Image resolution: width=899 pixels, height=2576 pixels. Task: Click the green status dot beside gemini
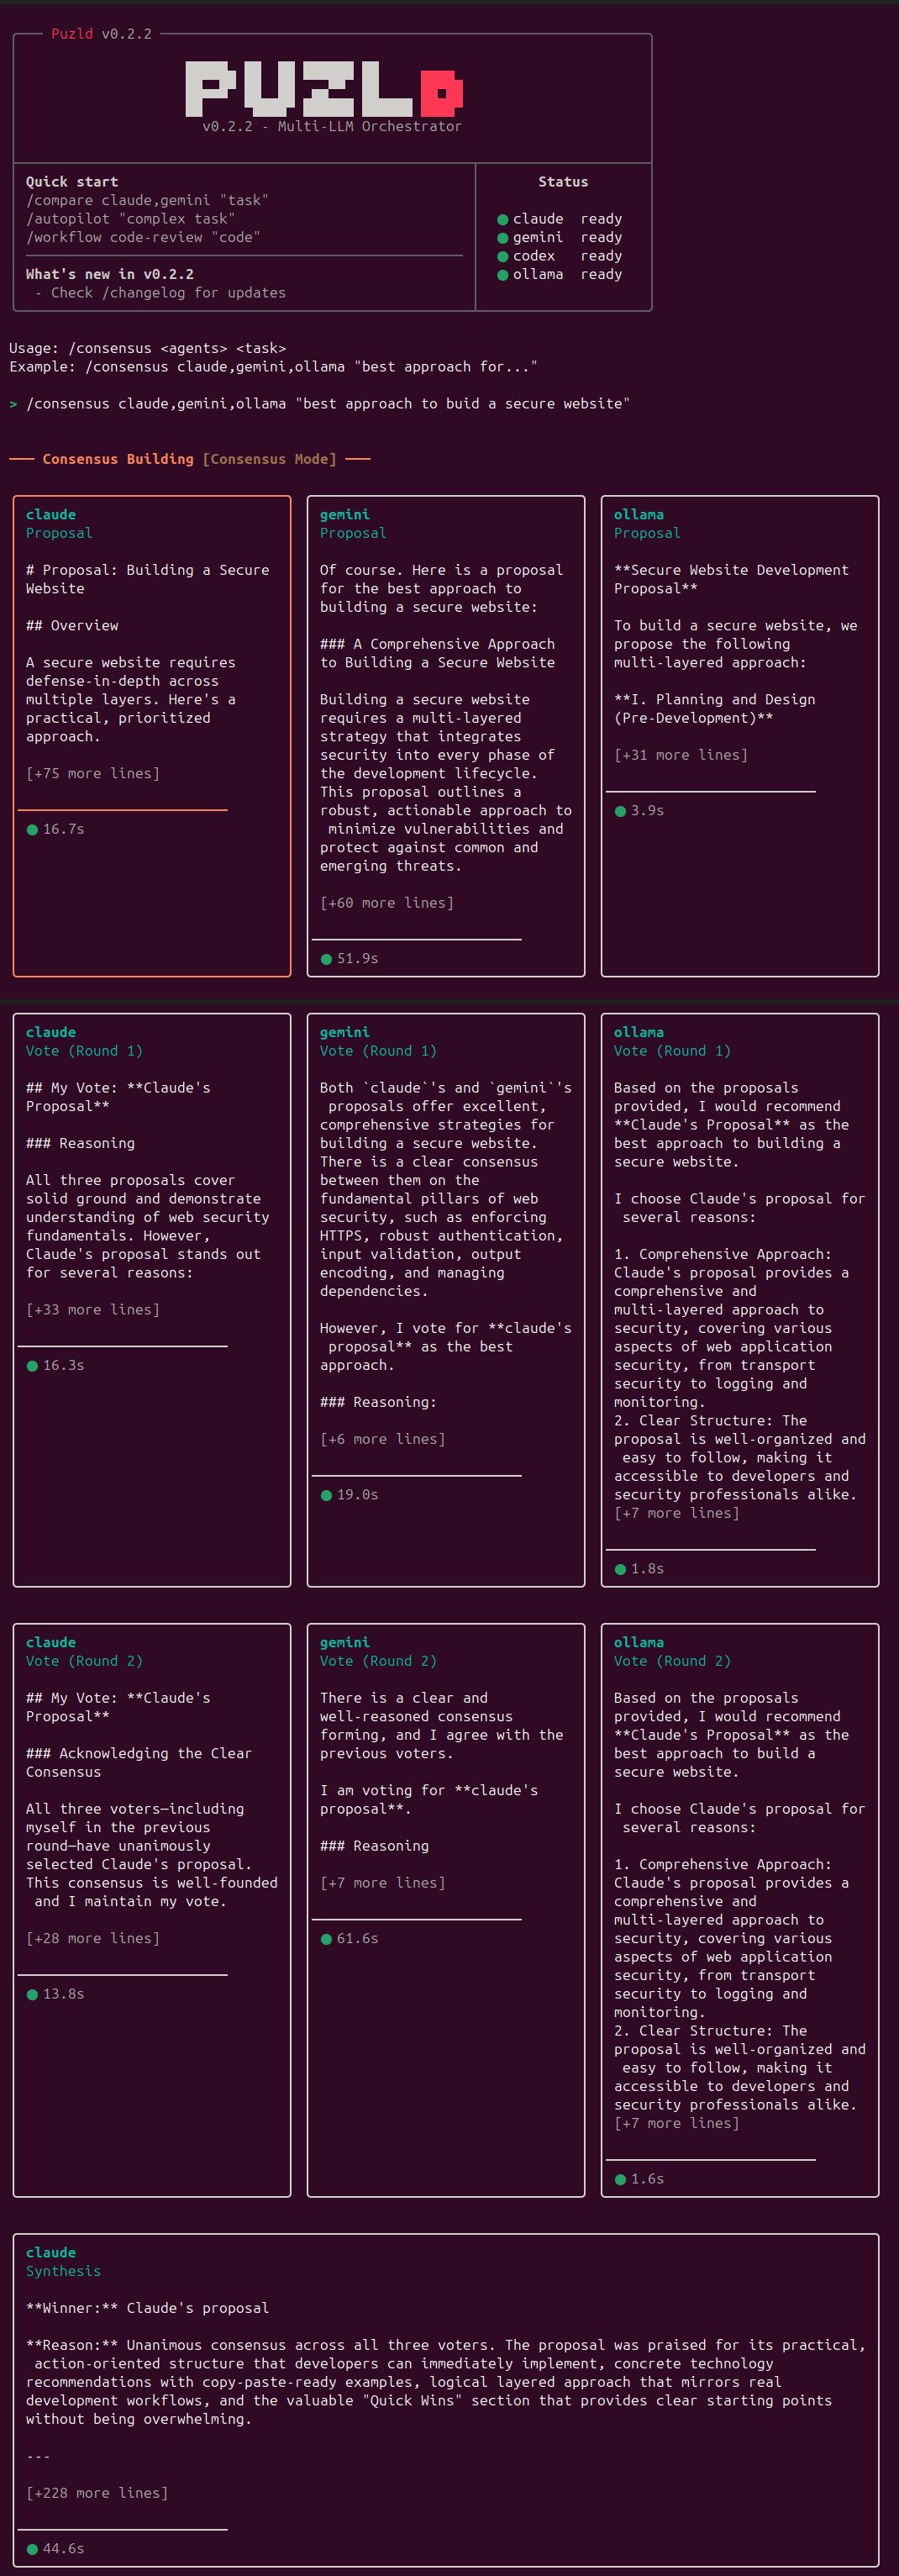(x=503, y=238)
